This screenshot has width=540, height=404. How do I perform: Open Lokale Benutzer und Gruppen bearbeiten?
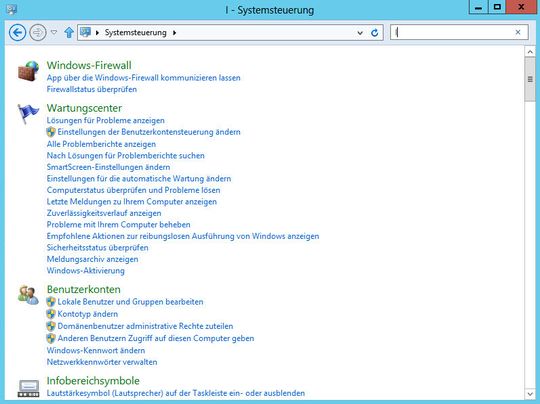tap(130, 302)
